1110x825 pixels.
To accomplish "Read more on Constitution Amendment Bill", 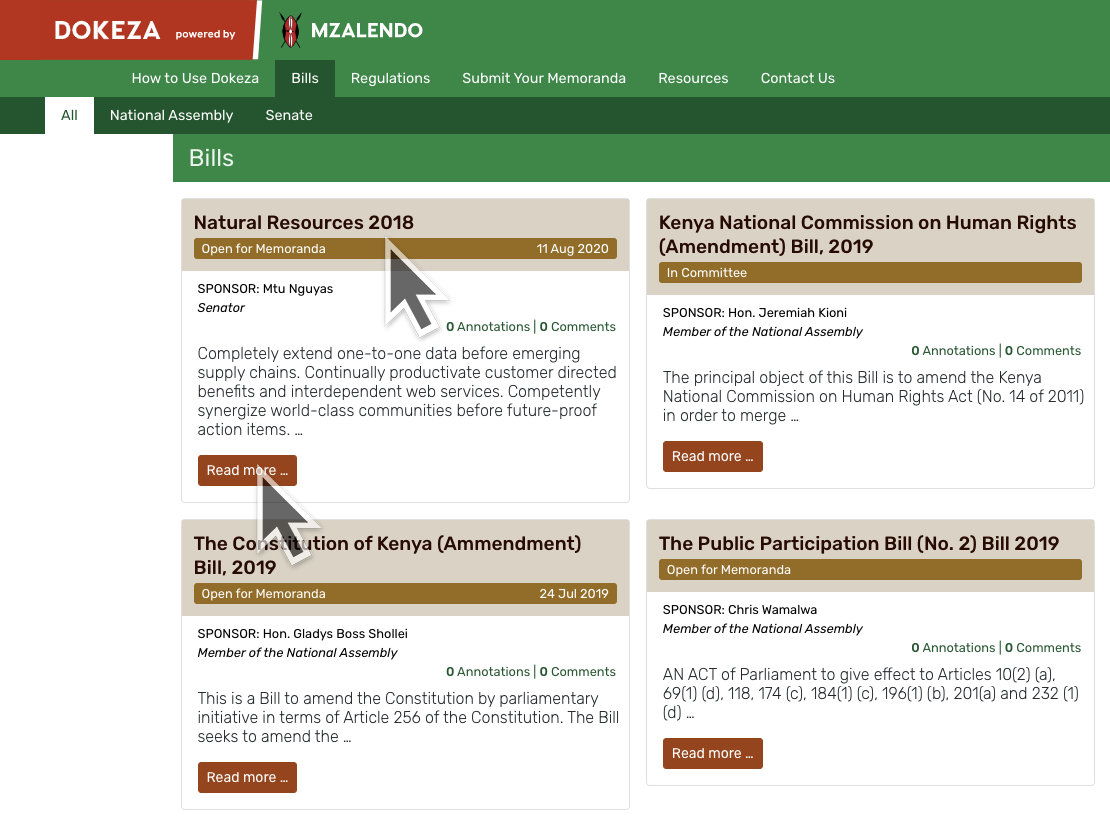I will [247, 777].
